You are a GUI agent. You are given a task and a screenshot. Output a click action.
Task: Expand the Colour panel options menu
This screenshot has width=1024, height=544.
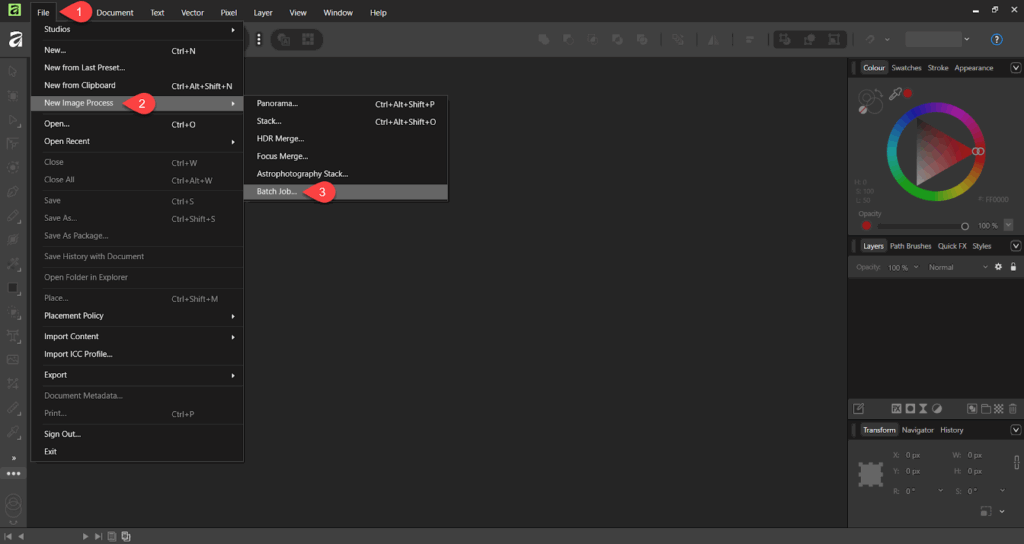(1016, 68)
